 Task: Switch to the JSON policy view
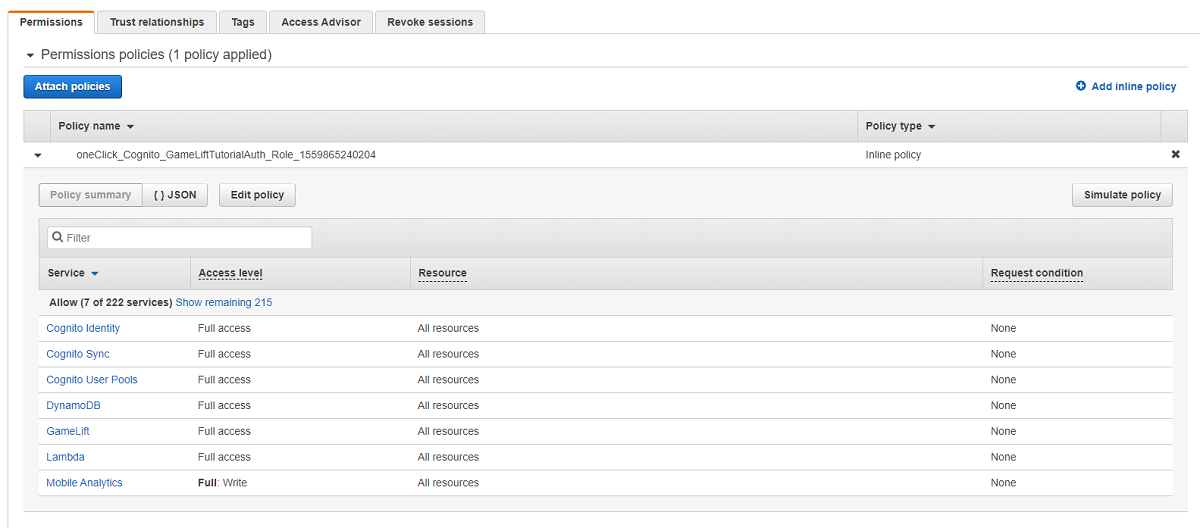(x=175, y=195)
